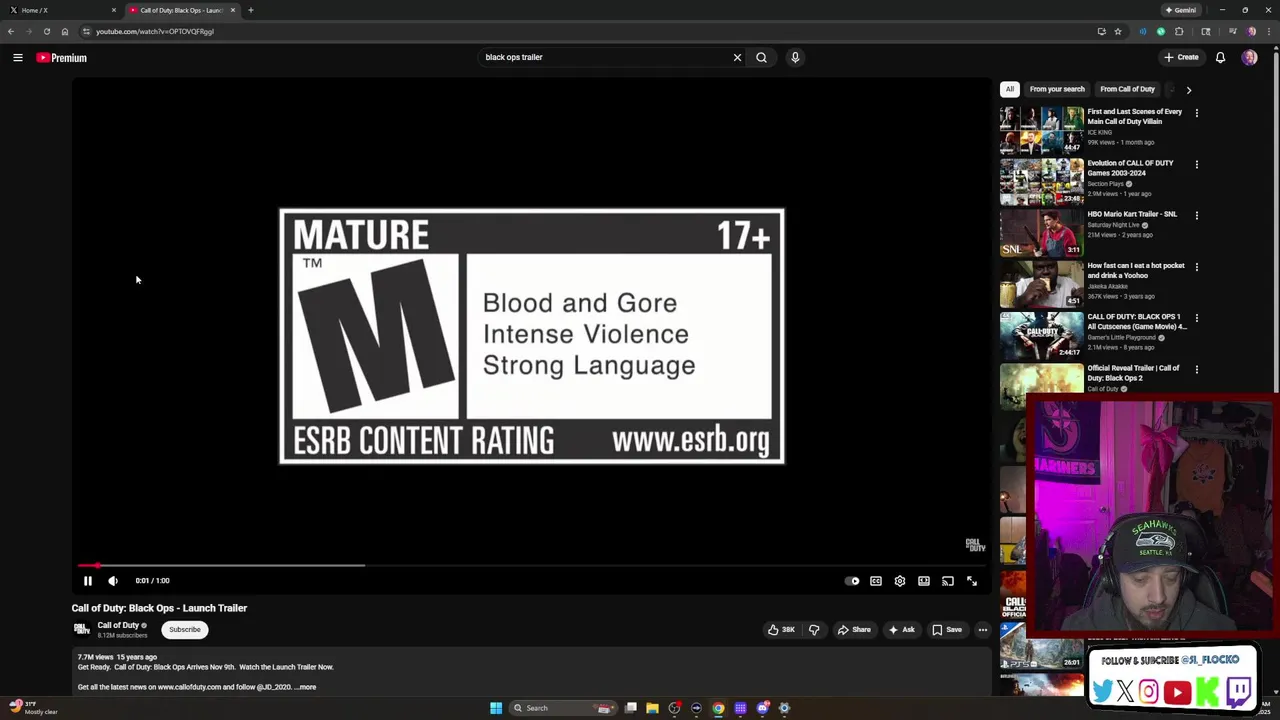This screenshot has width=1280, height=720.
Task: Select the All filter chip
Action: (1010, 89)
